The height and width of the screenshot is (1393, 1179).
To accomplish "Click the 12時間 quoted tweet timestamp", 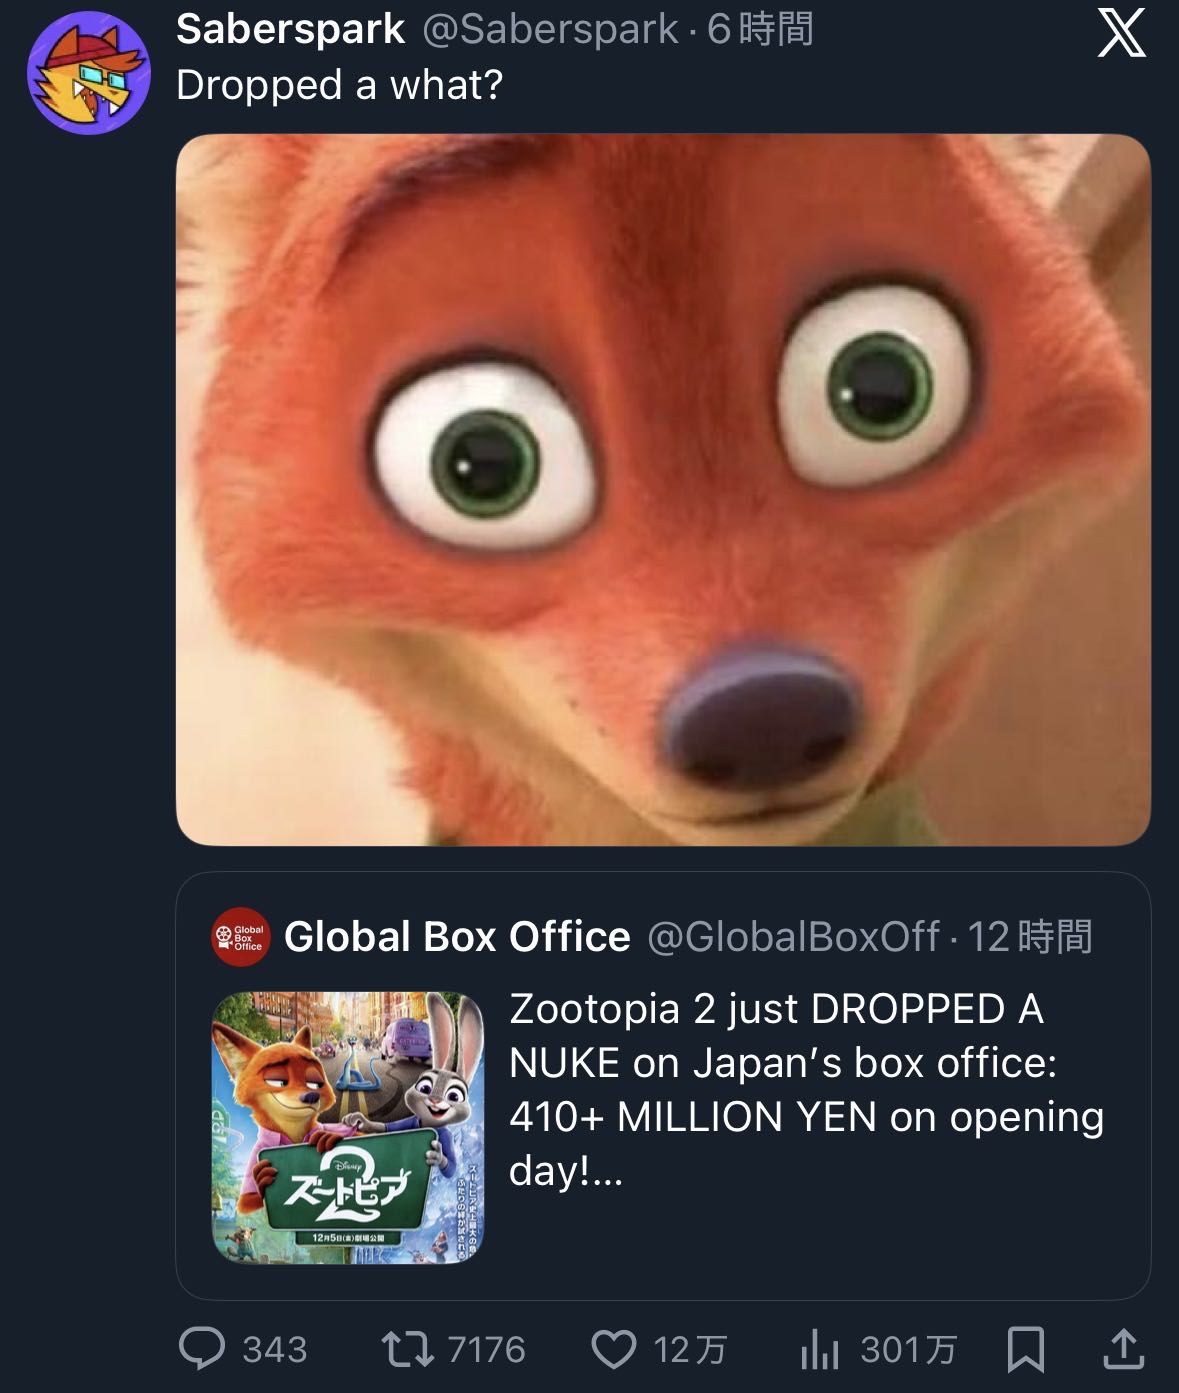I will click(x=1030, y=937).
